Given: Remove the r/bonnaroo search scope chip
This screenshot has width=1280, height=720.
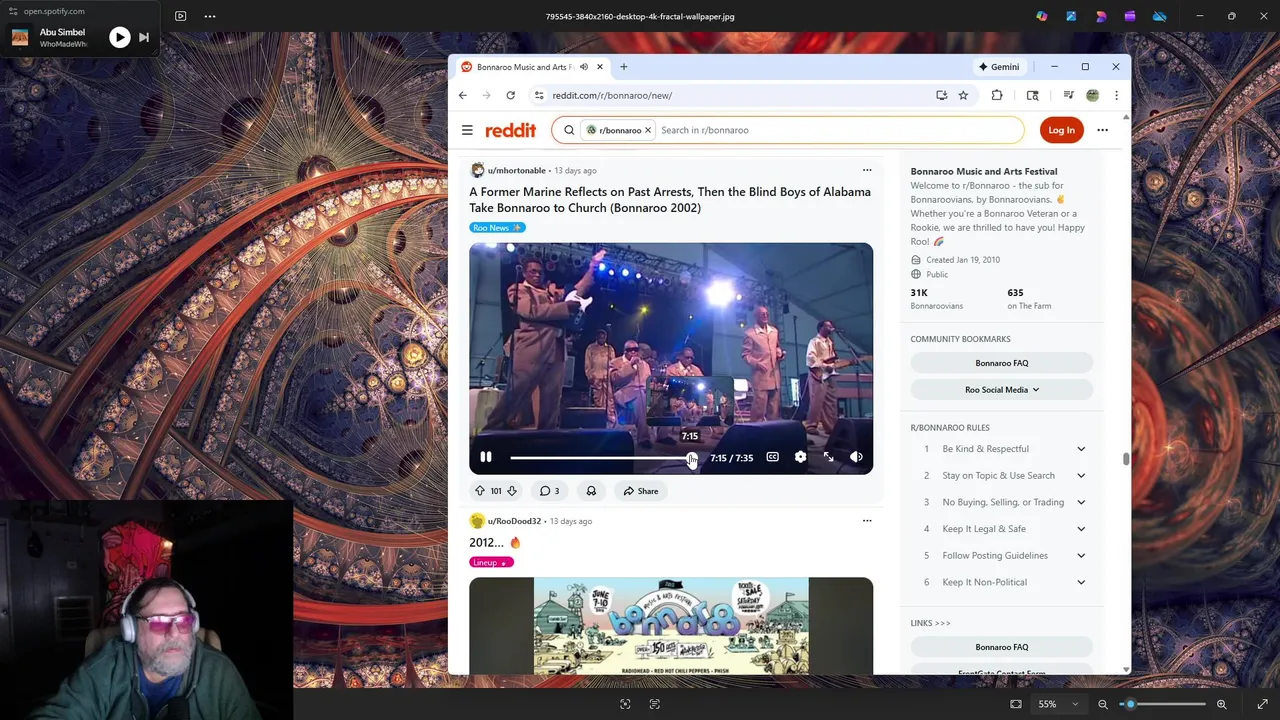Looking at the screenshot, I should (x=648, y=130).
